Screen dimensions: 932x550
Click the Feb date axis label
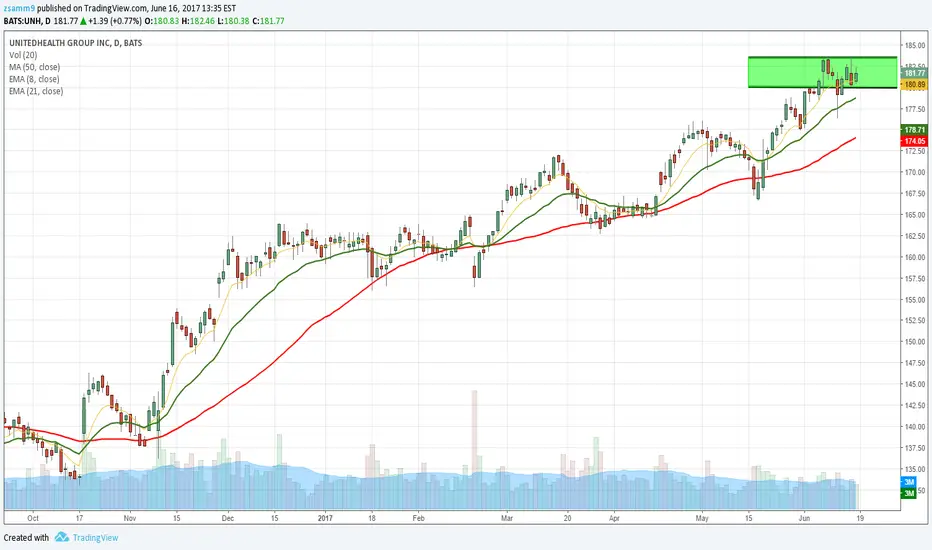click(x=418, y=518)
